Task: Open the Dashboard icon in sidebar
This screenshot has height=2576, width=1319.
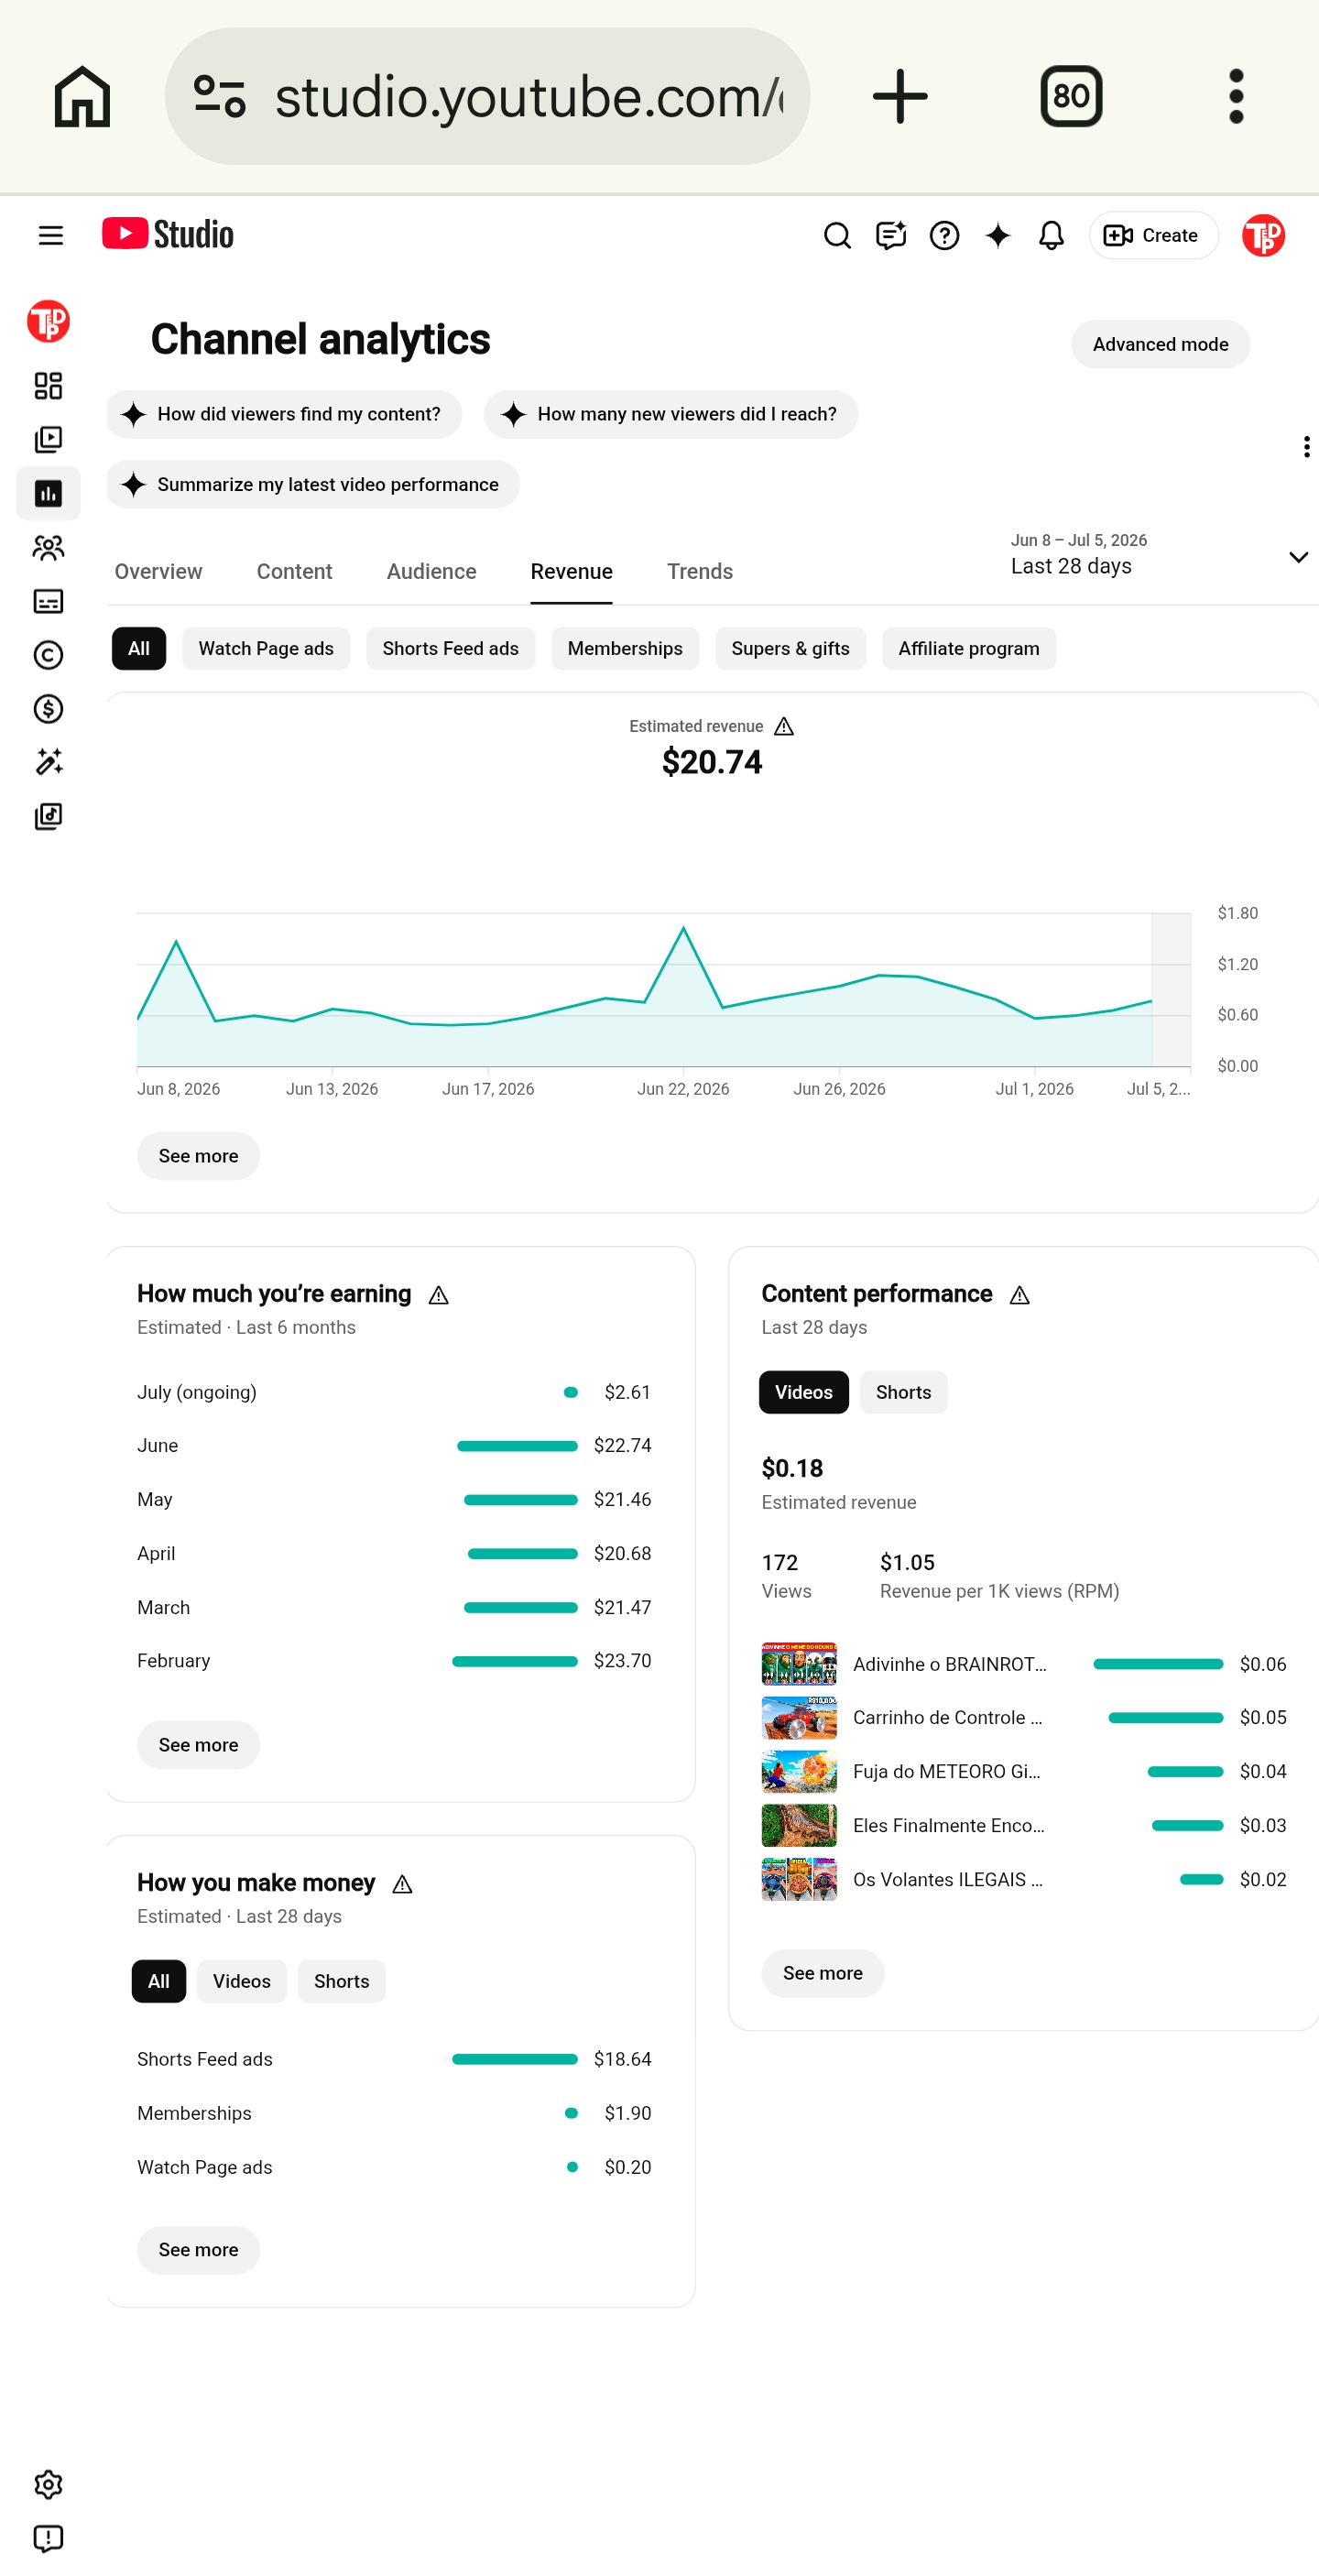Action: click(x=48, y=386)
